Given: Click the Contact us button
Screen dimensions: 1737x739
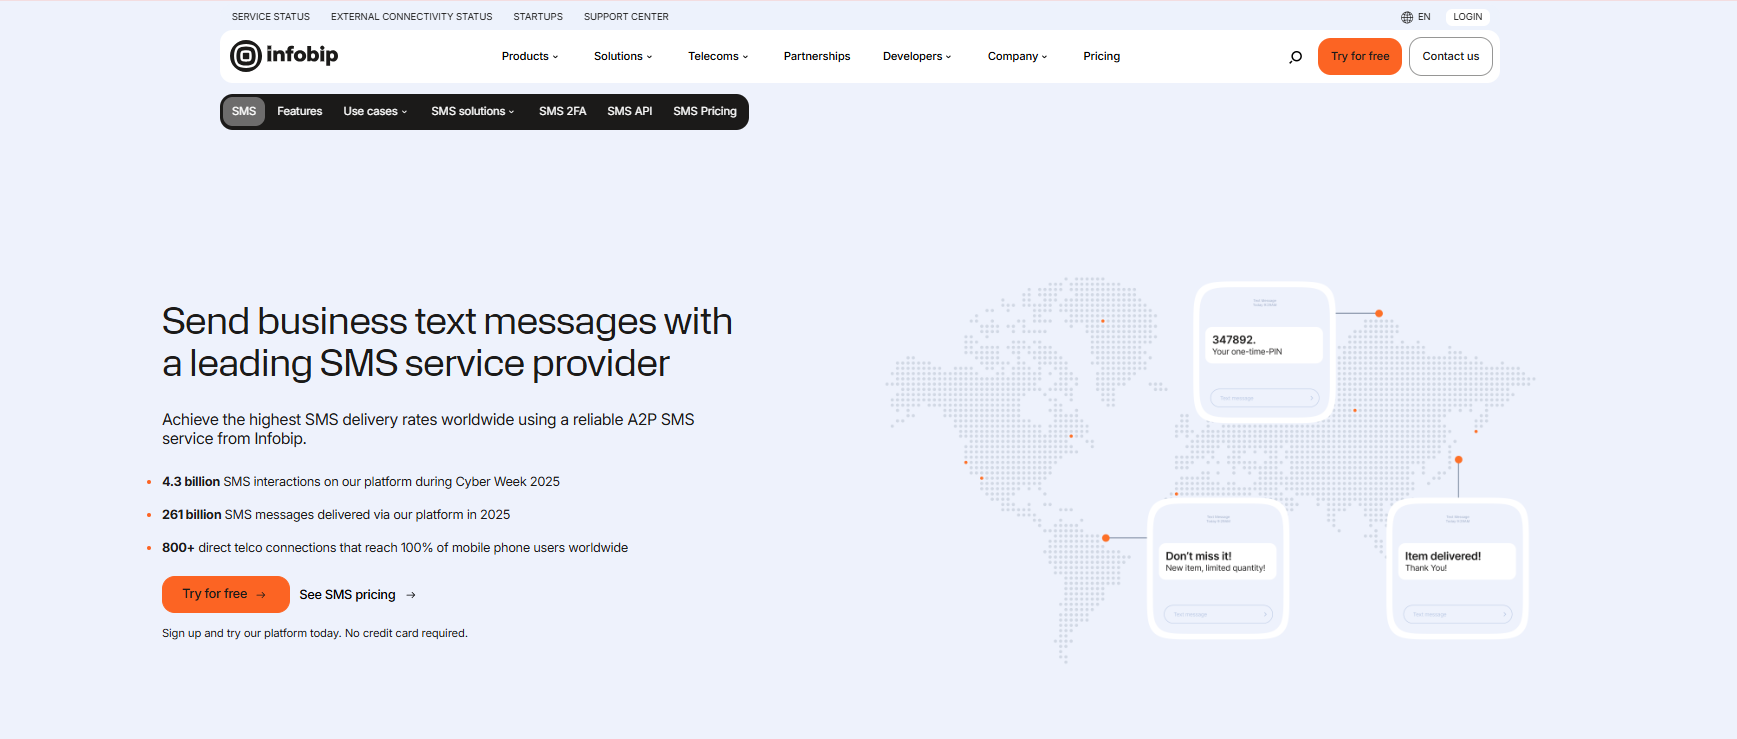Looking at the screenshot, I should [1451, 56].
